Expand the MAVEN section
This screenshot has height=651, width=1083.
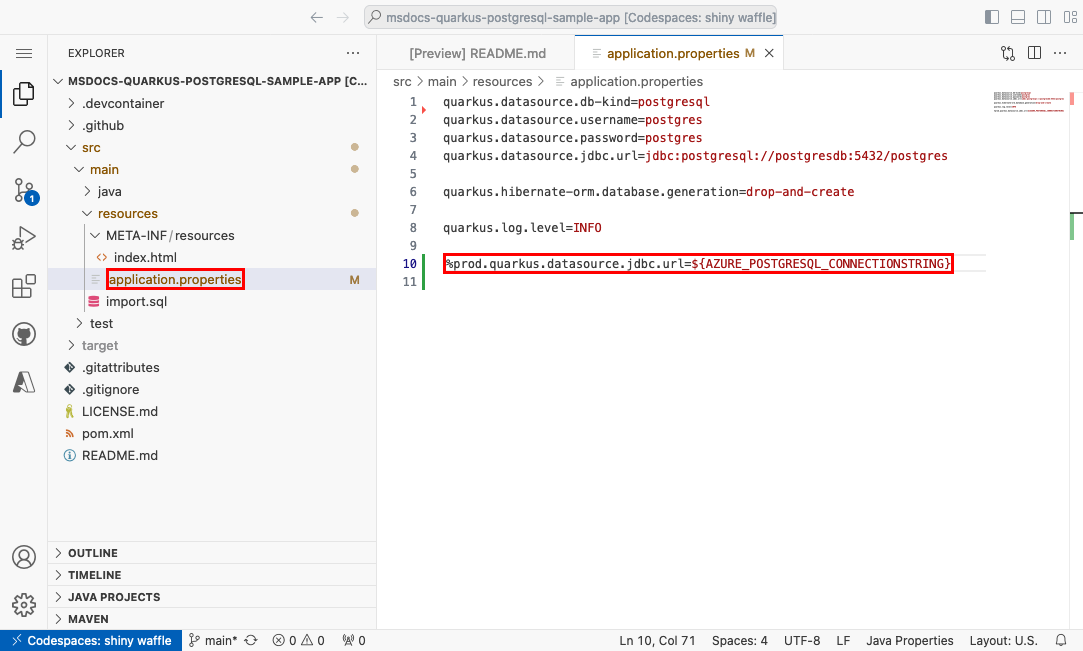(x=212, y=619)
